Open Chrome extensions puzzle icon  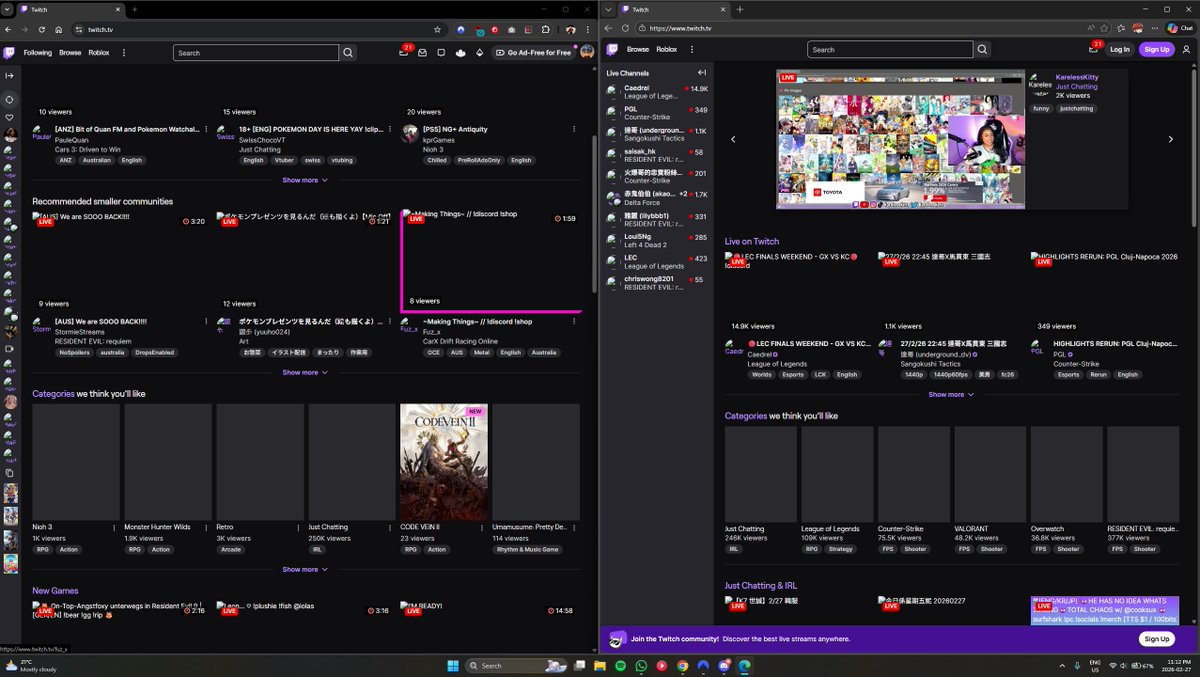[545, 29]
